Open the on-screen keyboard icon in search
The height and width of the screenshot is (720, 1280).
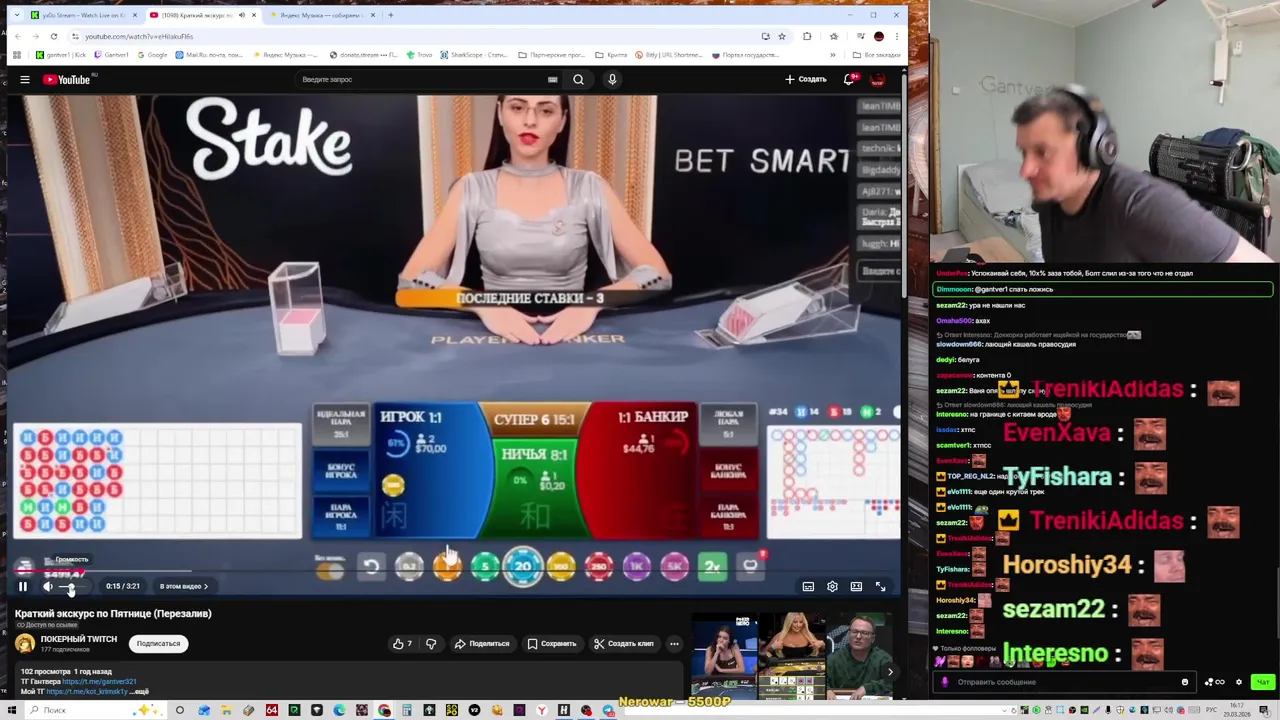(x=552, y=79)
